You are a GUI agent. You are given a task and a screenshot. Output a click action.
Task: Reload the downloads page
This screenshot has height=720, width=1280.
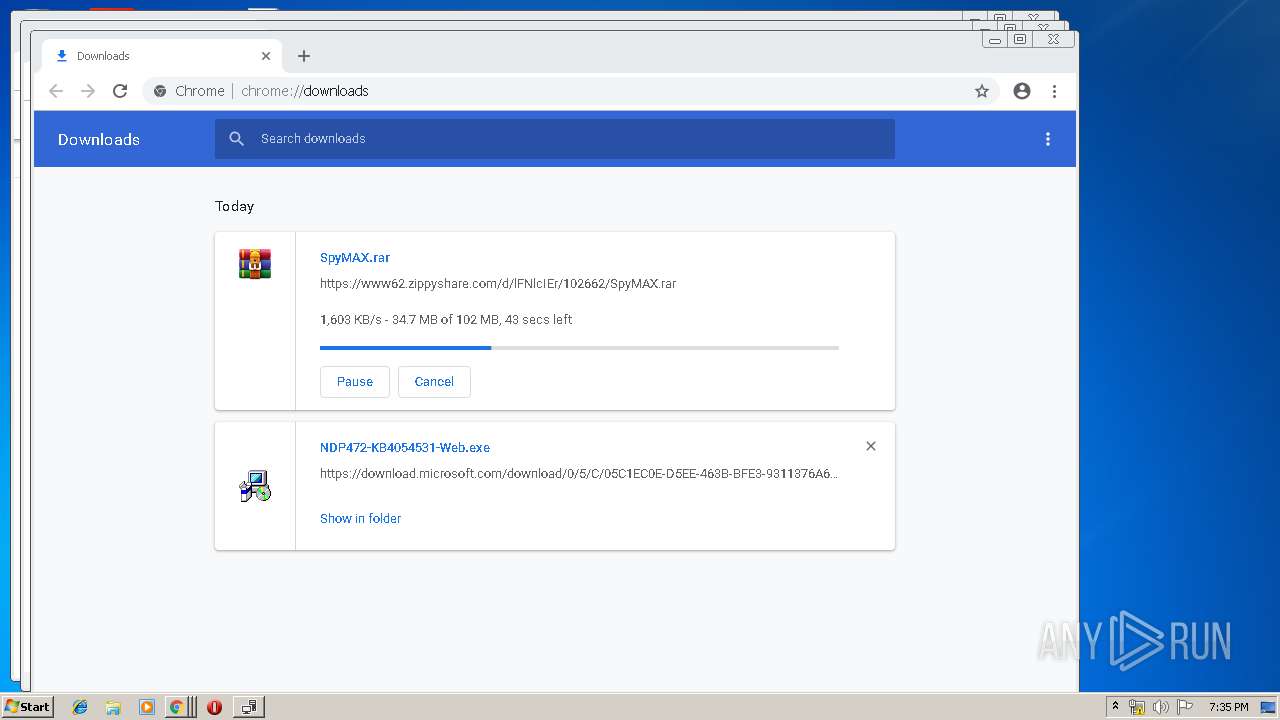(x=120, y=91)
